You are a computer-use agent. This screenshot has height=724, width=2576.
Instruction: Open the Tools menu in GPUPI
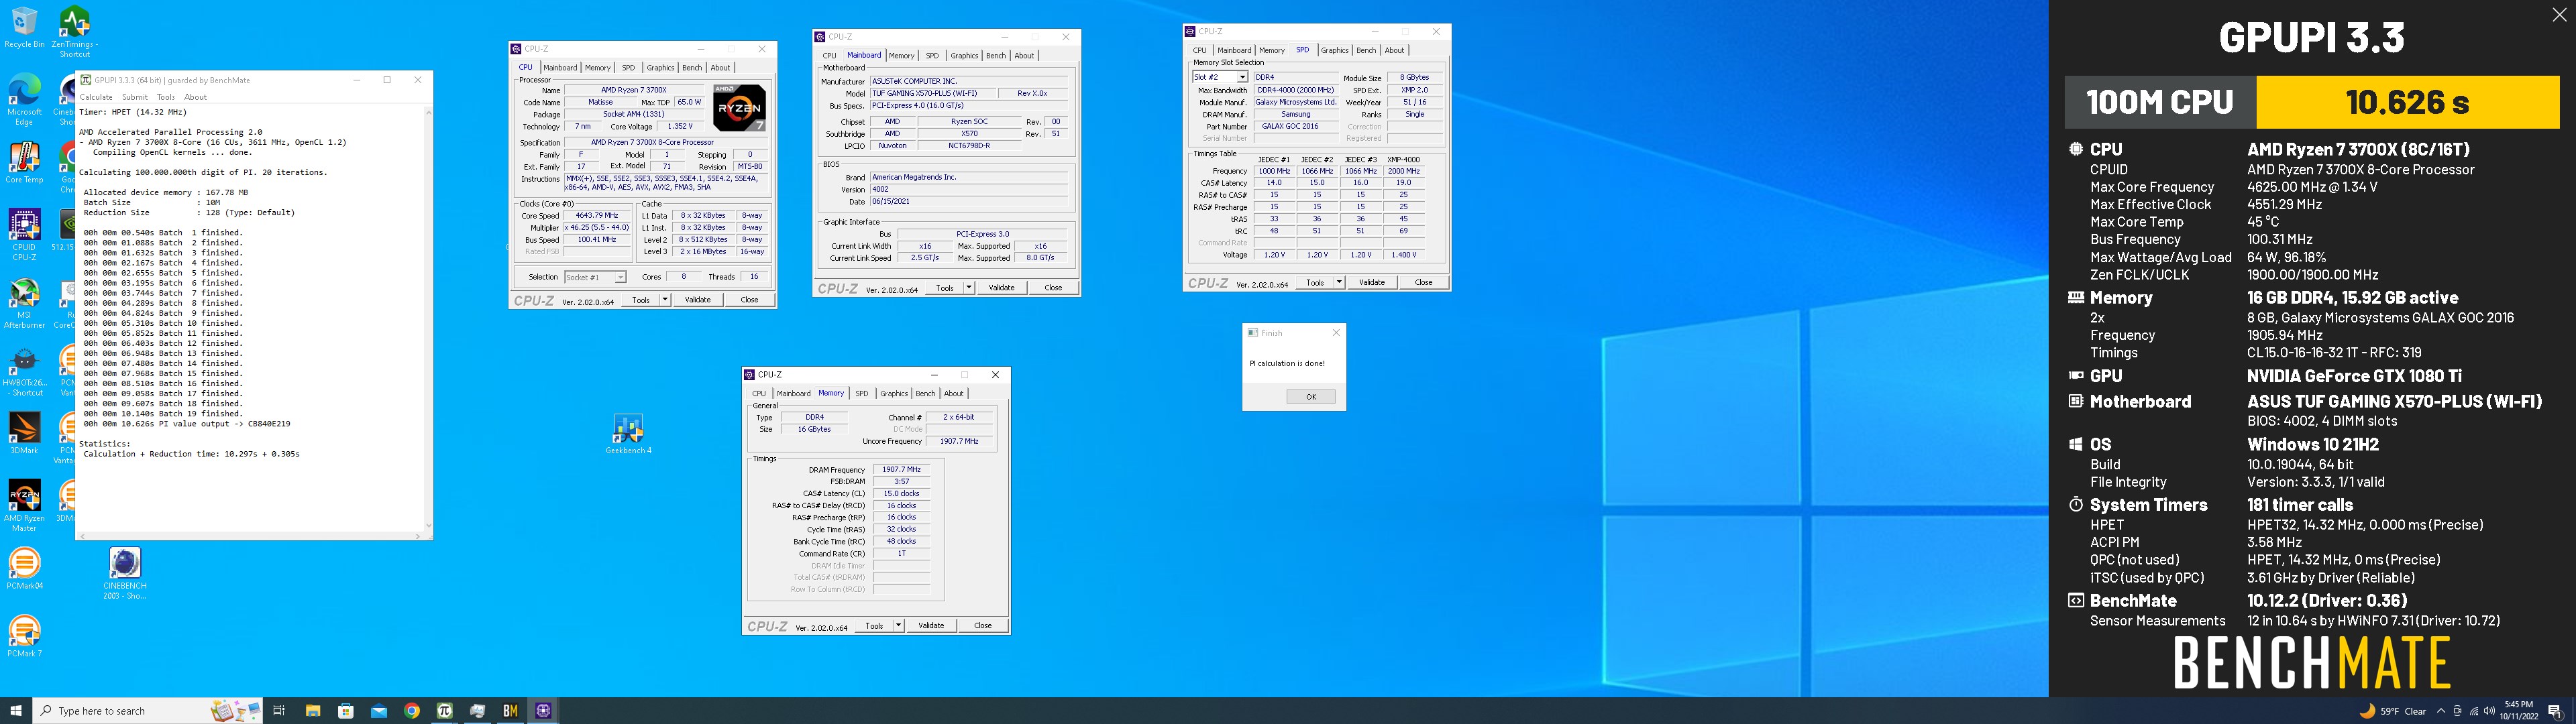(166, 97)
